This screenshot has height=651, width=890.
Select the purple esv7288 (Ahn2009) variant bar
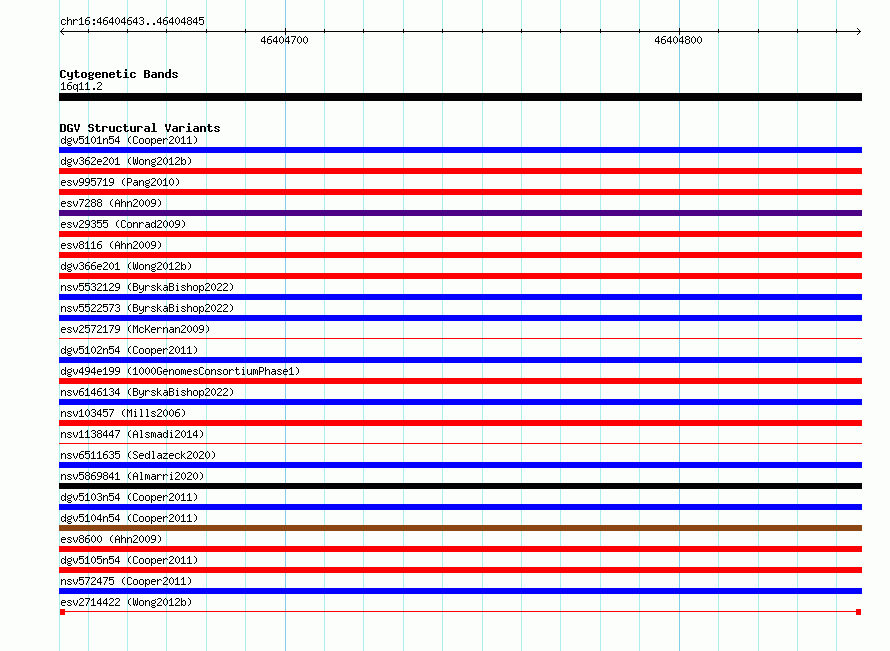coord(460,213)
